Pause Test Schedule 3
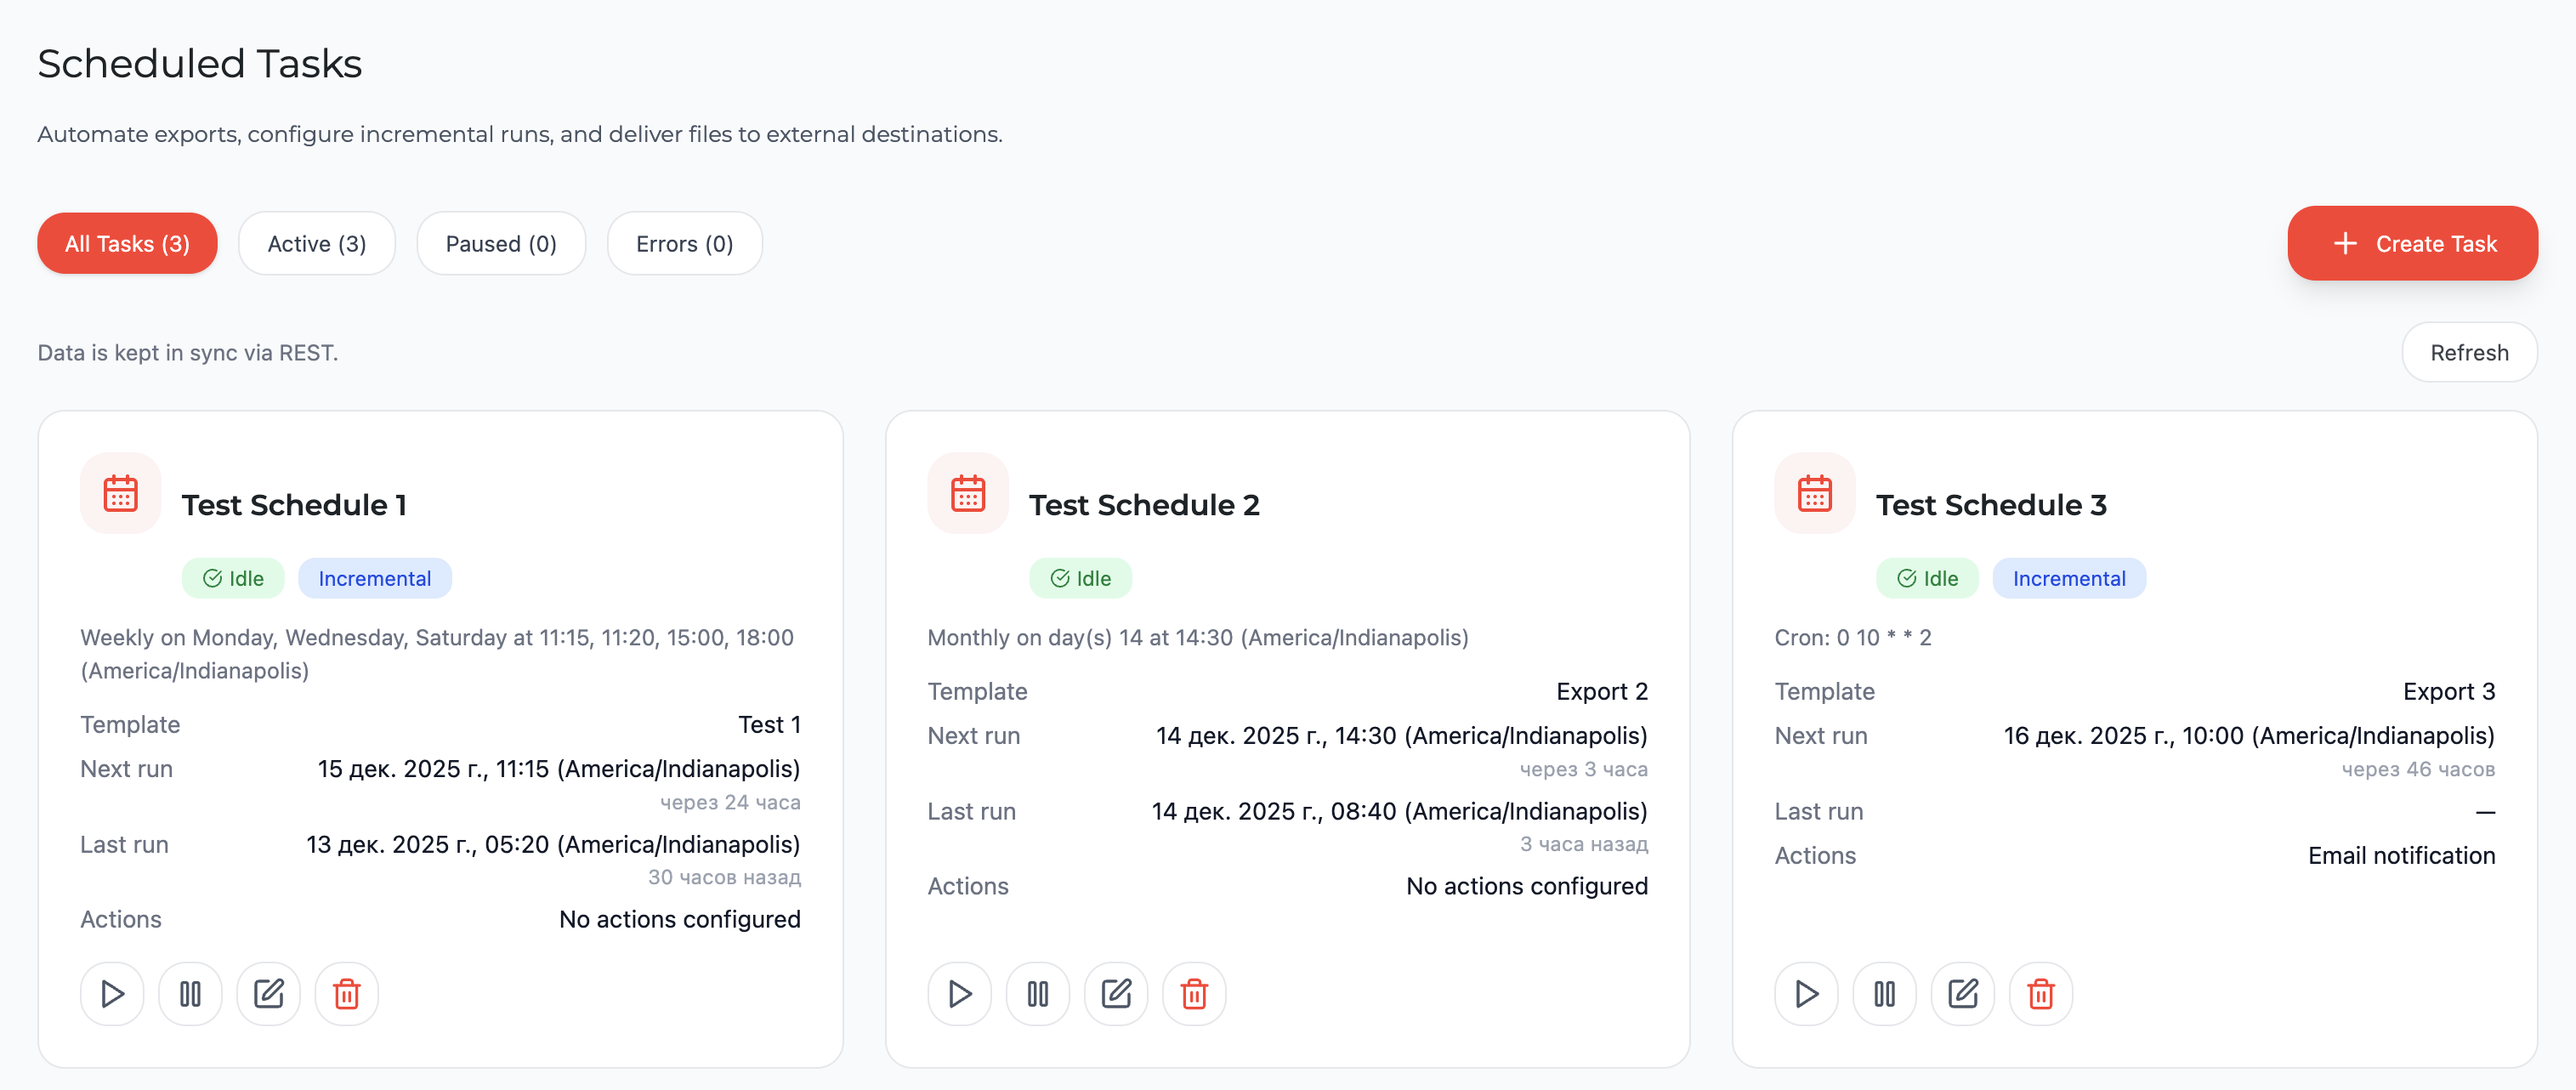Screen dimensions: 2576x1090 click(x=1884, y=993)
